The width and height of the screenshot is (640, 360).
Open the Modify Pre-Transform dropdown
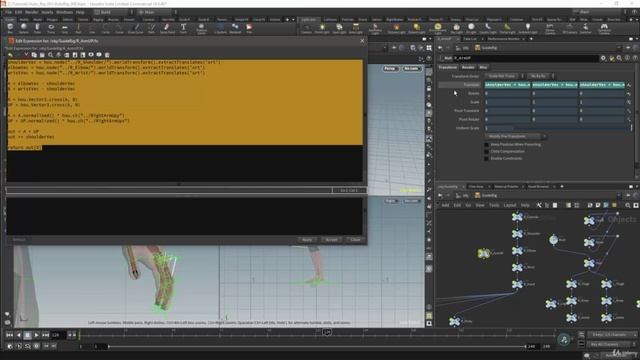[x=516, y=136]
